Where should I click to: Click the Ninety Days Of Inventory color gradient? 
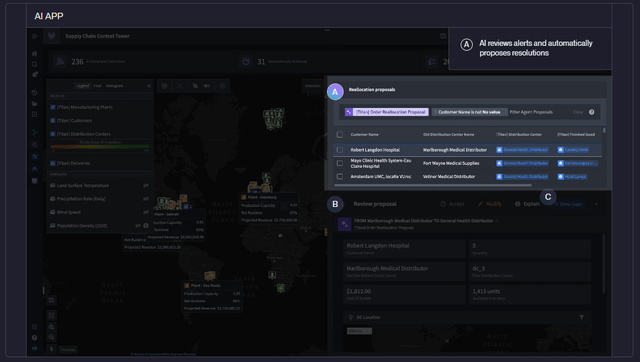pos(100,146)
